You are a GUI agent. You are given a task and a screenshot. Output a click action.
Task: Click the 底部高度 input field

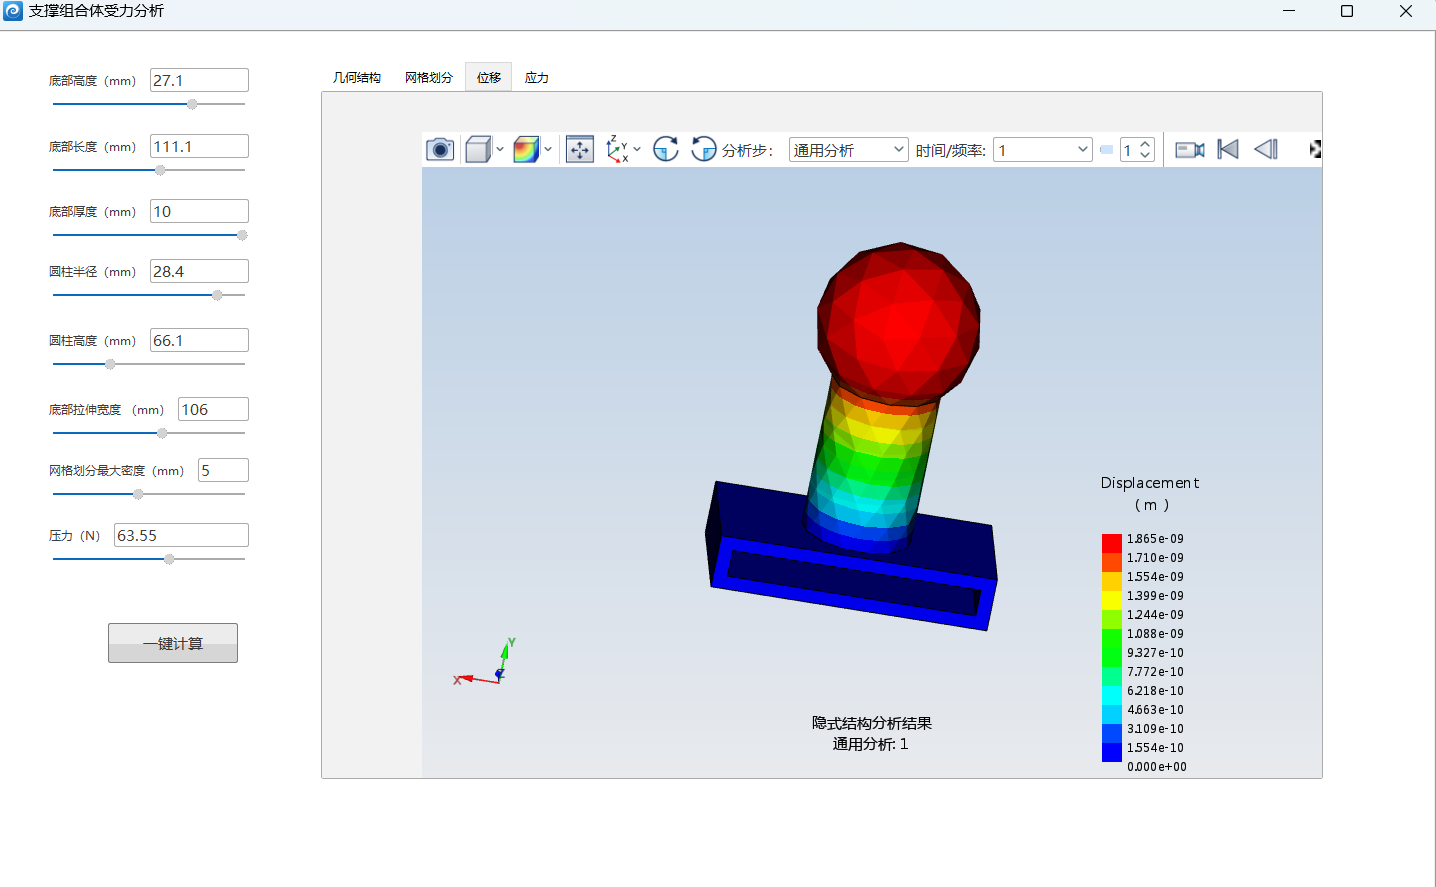pyautogui.click(x=199, y=80)
